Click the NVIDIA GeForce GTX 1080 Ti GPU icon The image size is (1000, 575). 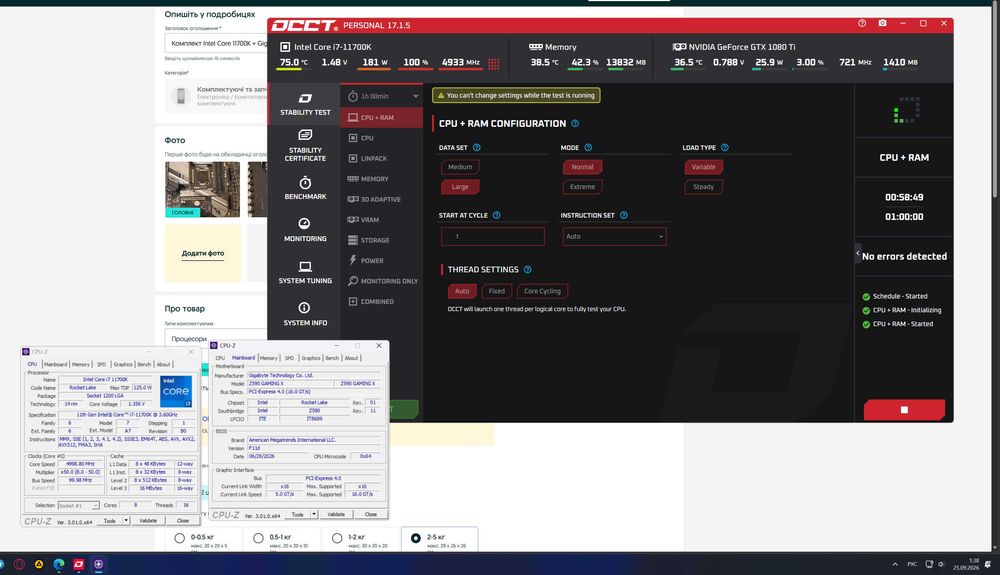click(679, 47)
